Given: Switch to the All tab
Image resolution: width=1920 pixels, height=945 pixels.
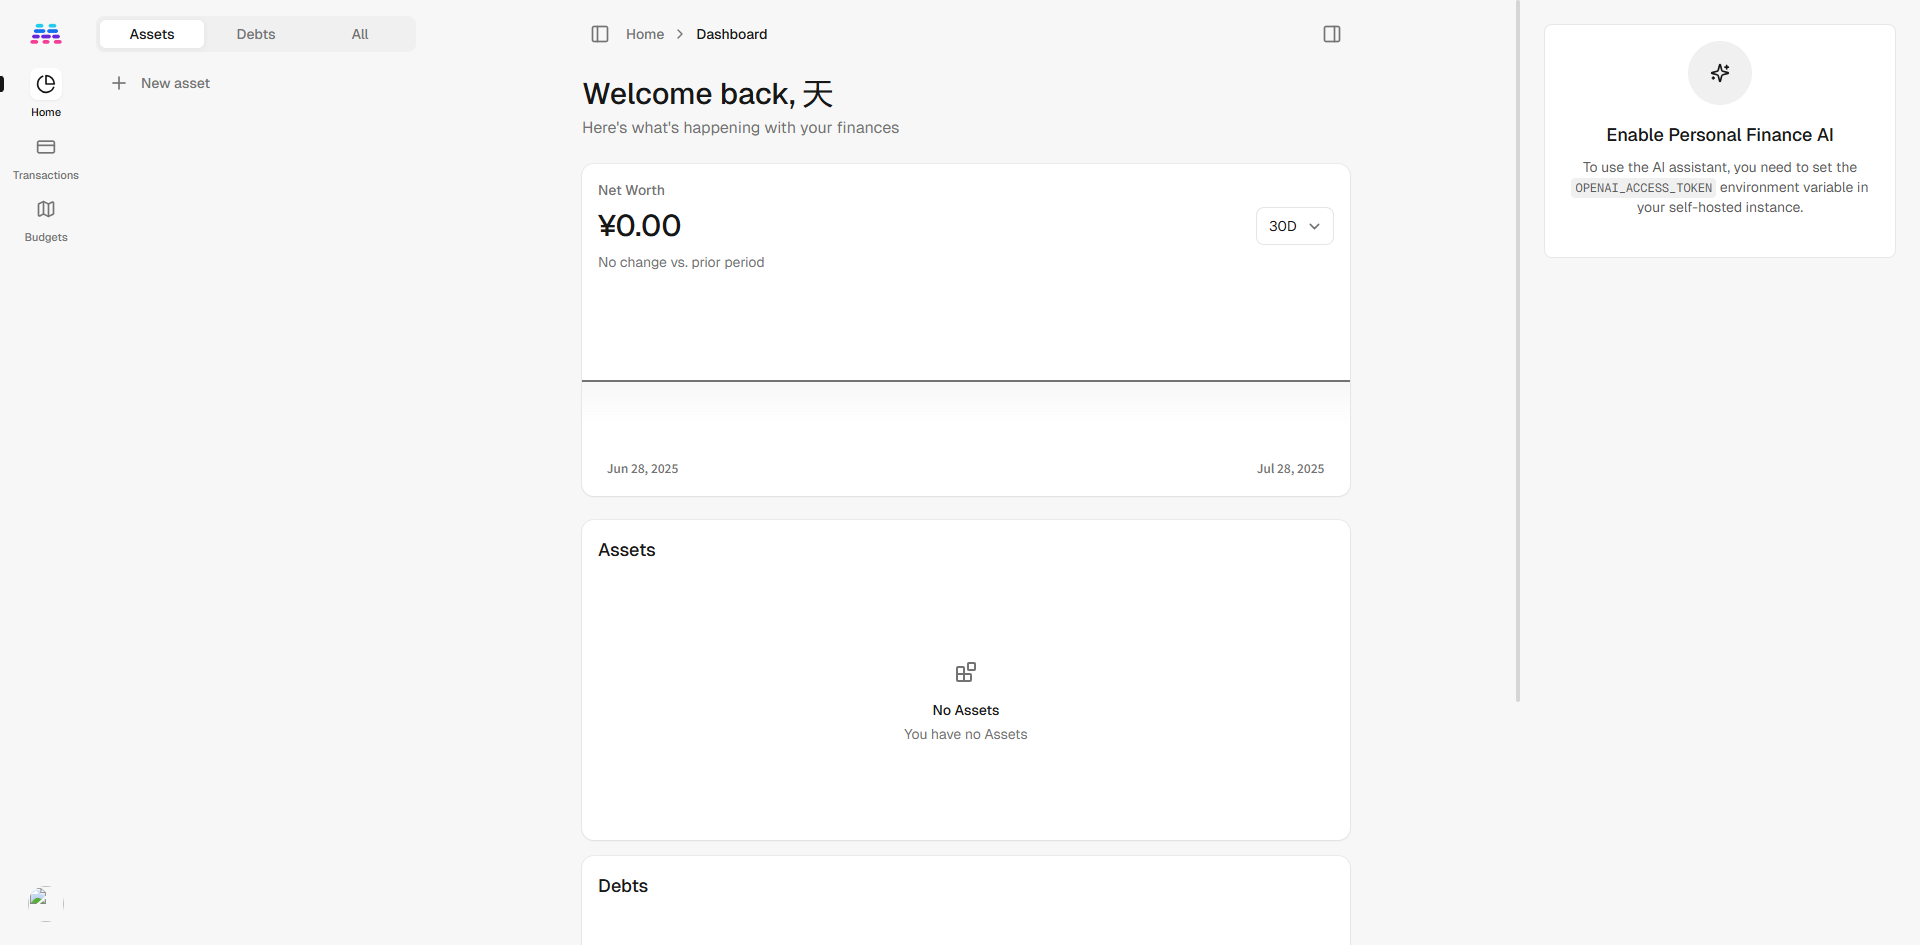Looking at the screenshot, I should point(360,34).
